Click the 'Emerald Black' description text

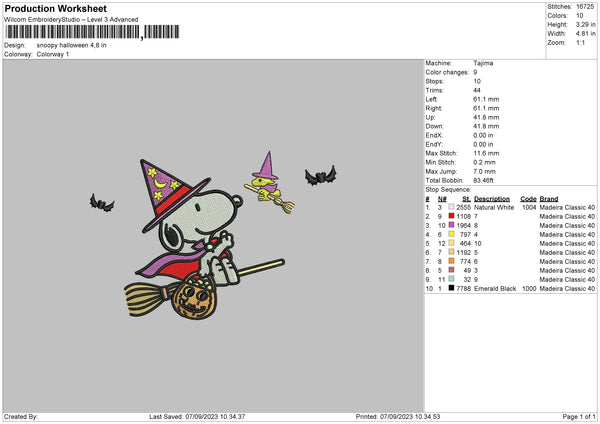tap(495, 289)
